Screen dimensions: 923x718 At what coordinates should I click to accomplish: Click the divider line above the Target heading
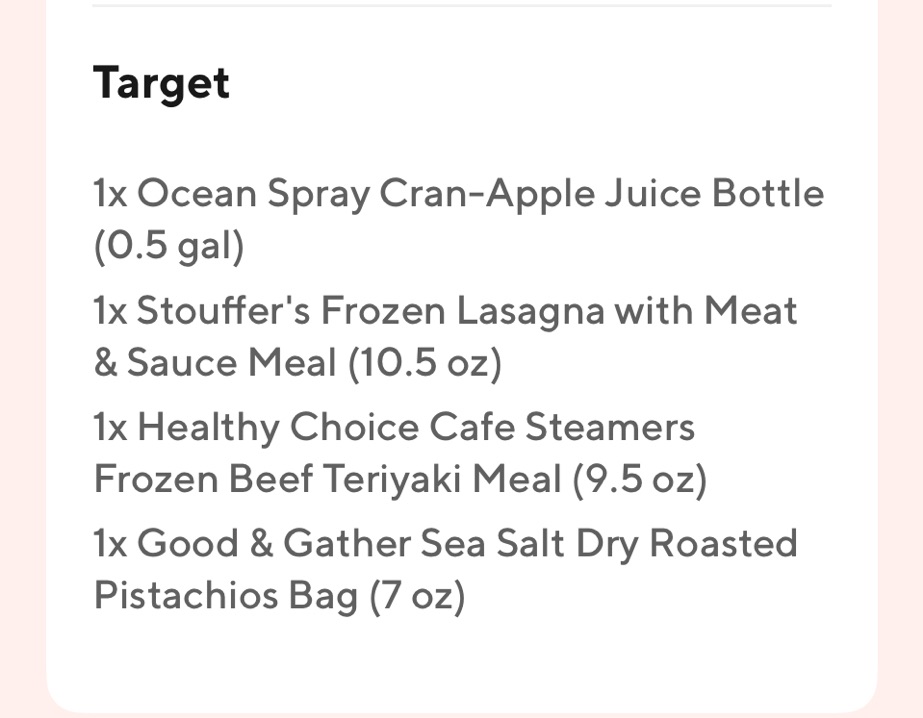(461, 6)
